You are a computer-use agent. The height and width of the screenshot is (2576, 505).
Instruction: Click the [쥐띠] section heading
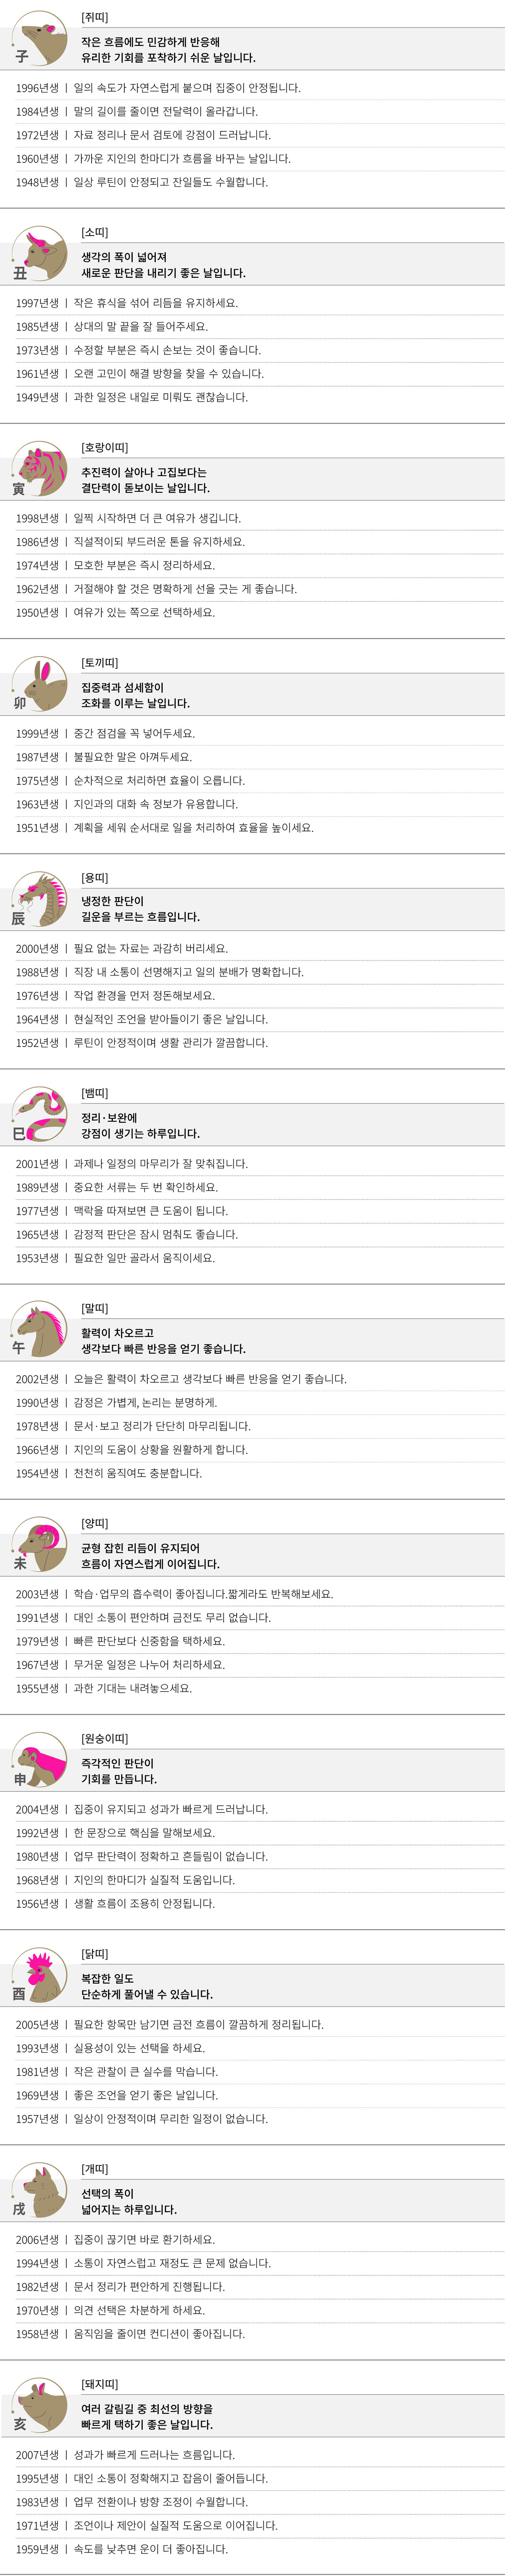click(x=94, y=17)
